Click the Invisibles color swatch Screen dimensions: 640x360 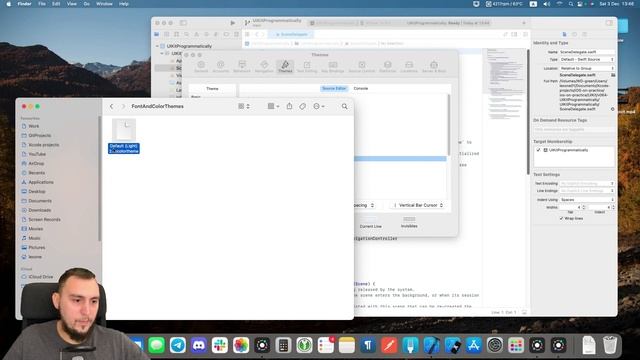click(x=409, y=219)
